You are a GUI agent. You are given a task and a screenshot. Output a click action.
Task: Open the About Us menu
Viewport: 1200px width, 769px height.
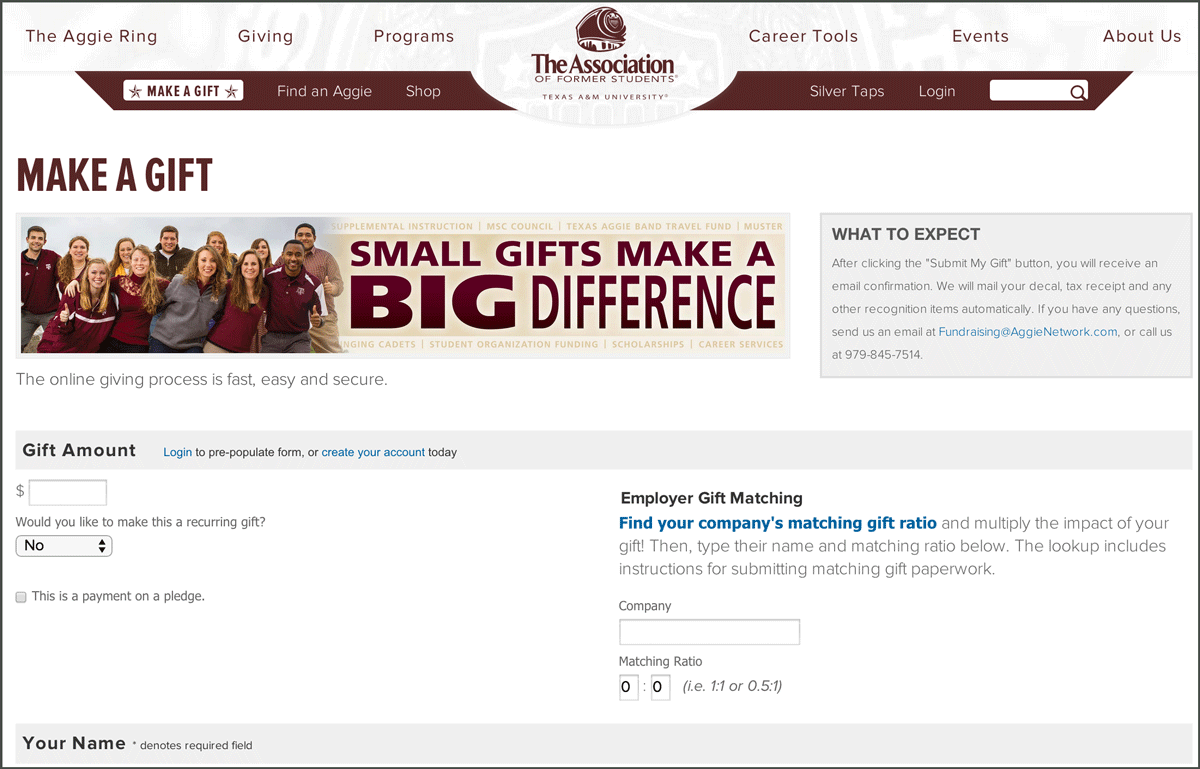(x=1142, y=36)
